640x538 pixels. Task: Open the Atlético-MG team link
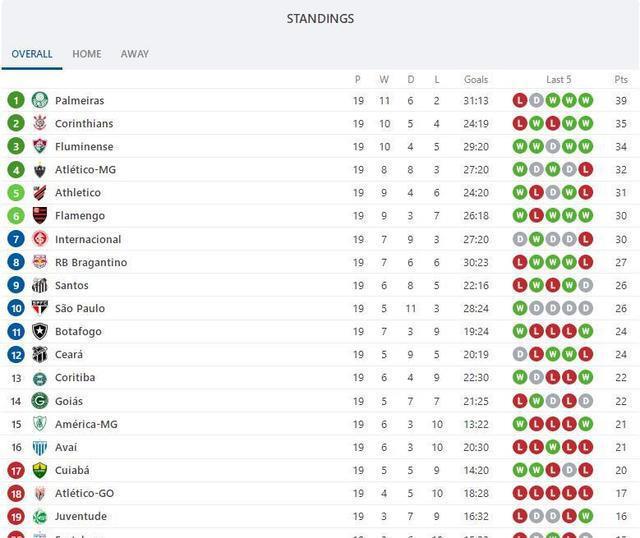click(x=85, y=169)
